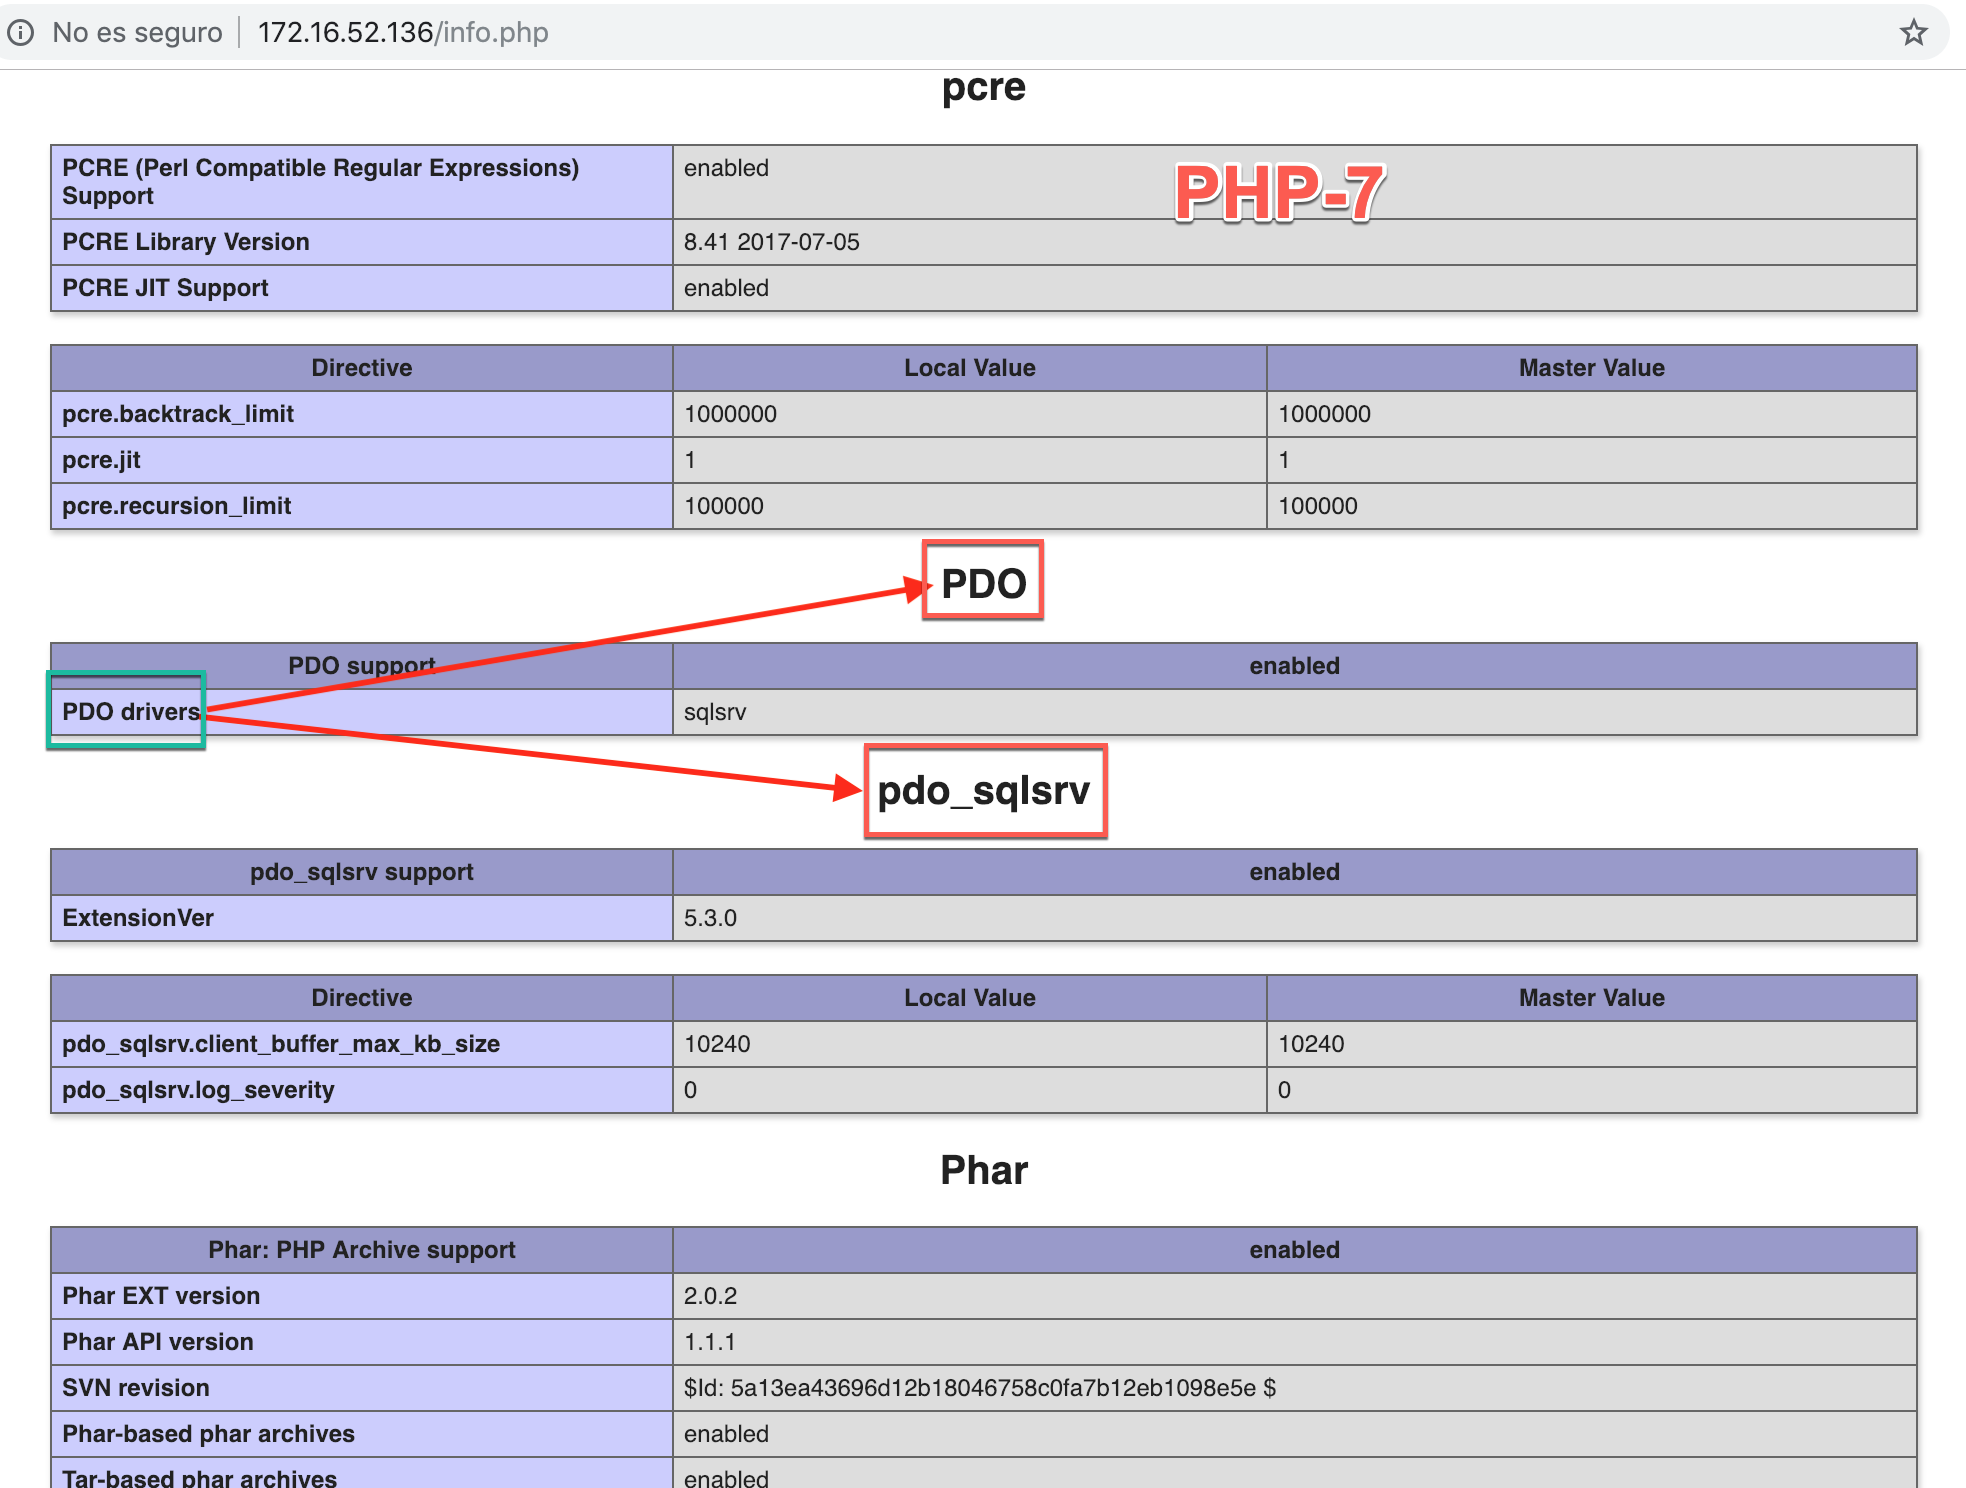Click the PDO drivers cell

[x=130, y=712]
